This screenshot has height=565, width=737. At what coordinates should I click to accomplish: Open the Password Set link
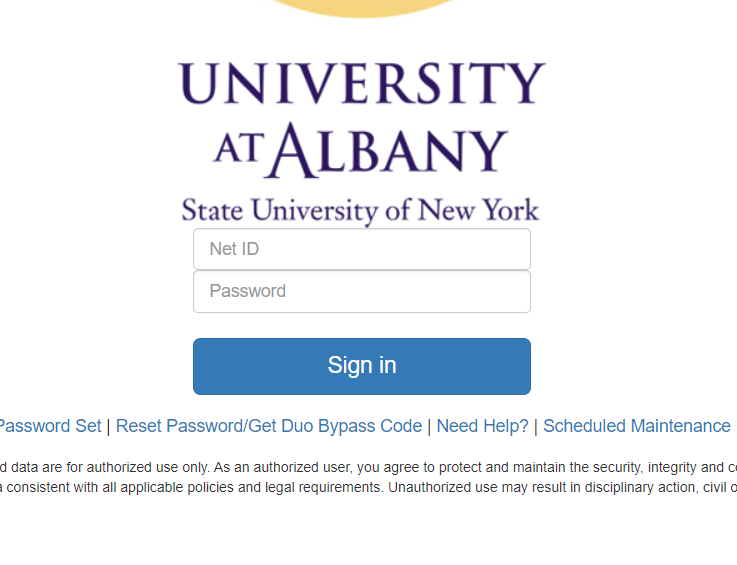pyautogui.click(x=50, y=426)
